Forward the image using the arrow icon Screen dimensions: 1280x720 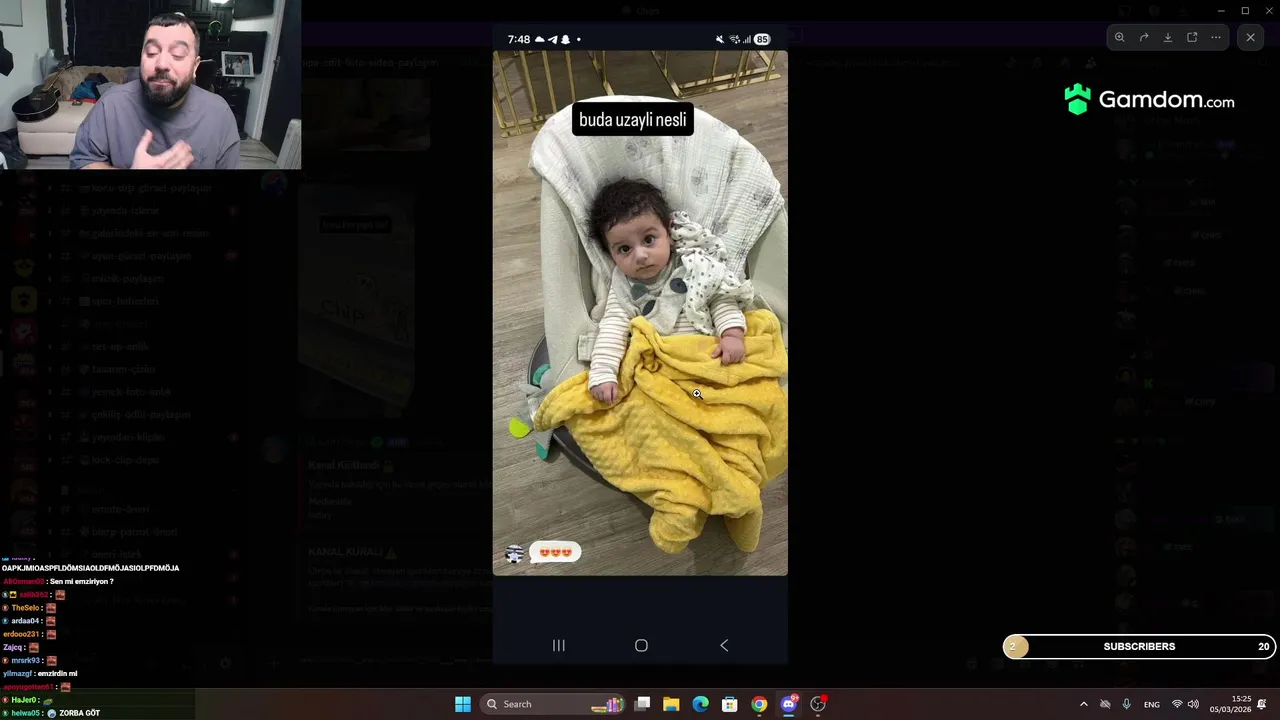pyautogui.click(x=1144, y=37)
